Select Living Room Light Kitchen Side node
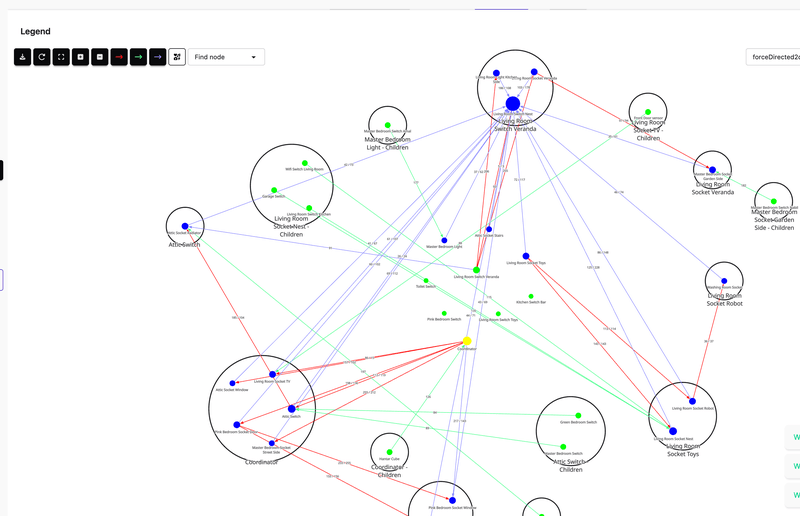Screen dimensions: 800x516 (x=496, y=73)
